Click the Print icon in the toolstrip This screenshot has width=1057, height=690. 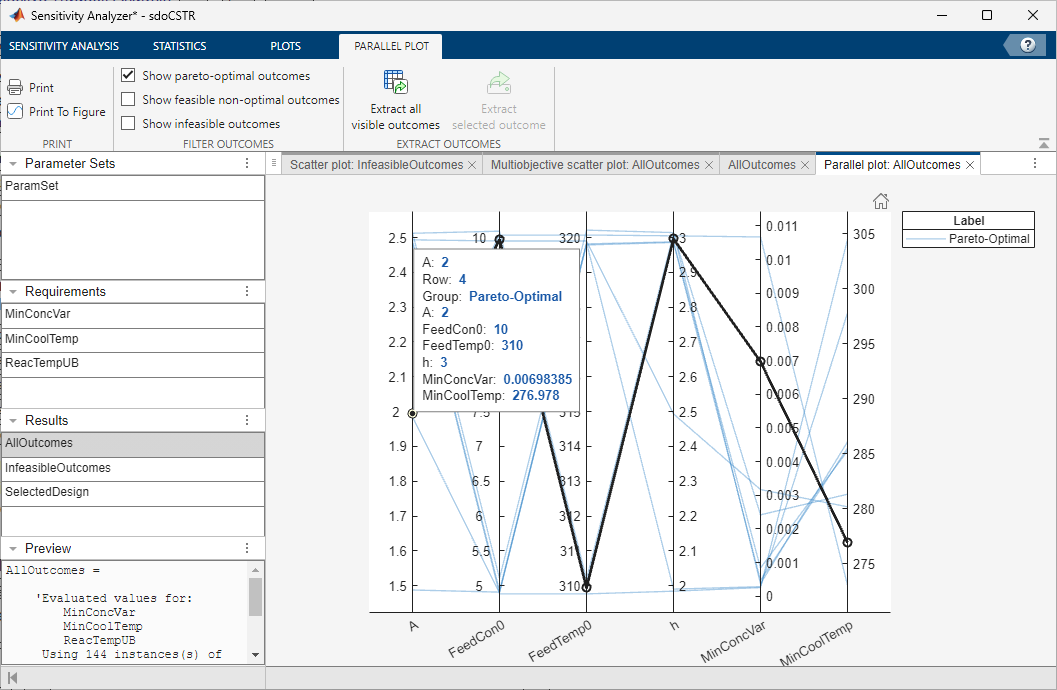point(15,88)
